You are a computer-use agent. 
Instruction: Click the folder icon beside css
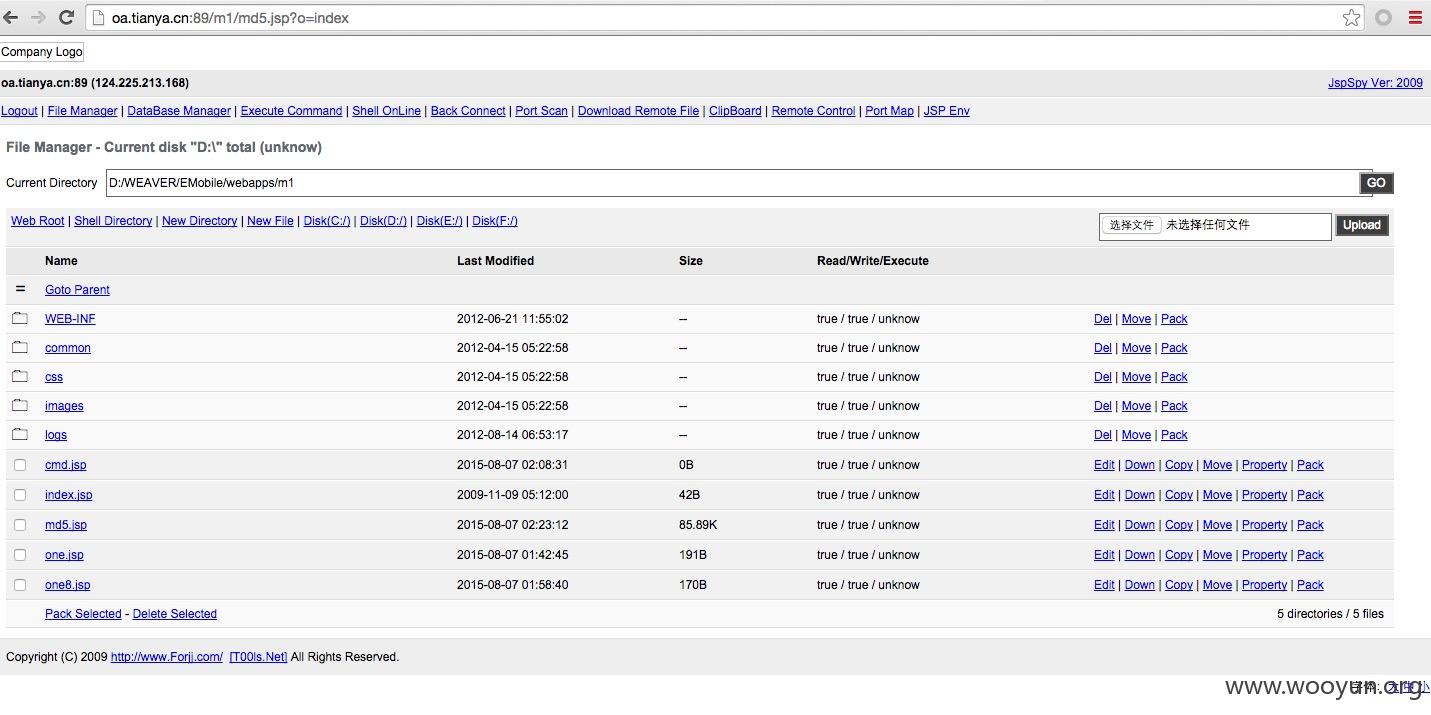tap(20, 376)
